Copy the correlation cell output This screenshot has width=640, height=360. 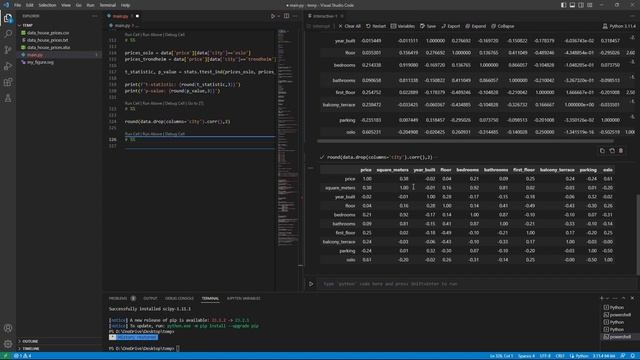point(602,151)
